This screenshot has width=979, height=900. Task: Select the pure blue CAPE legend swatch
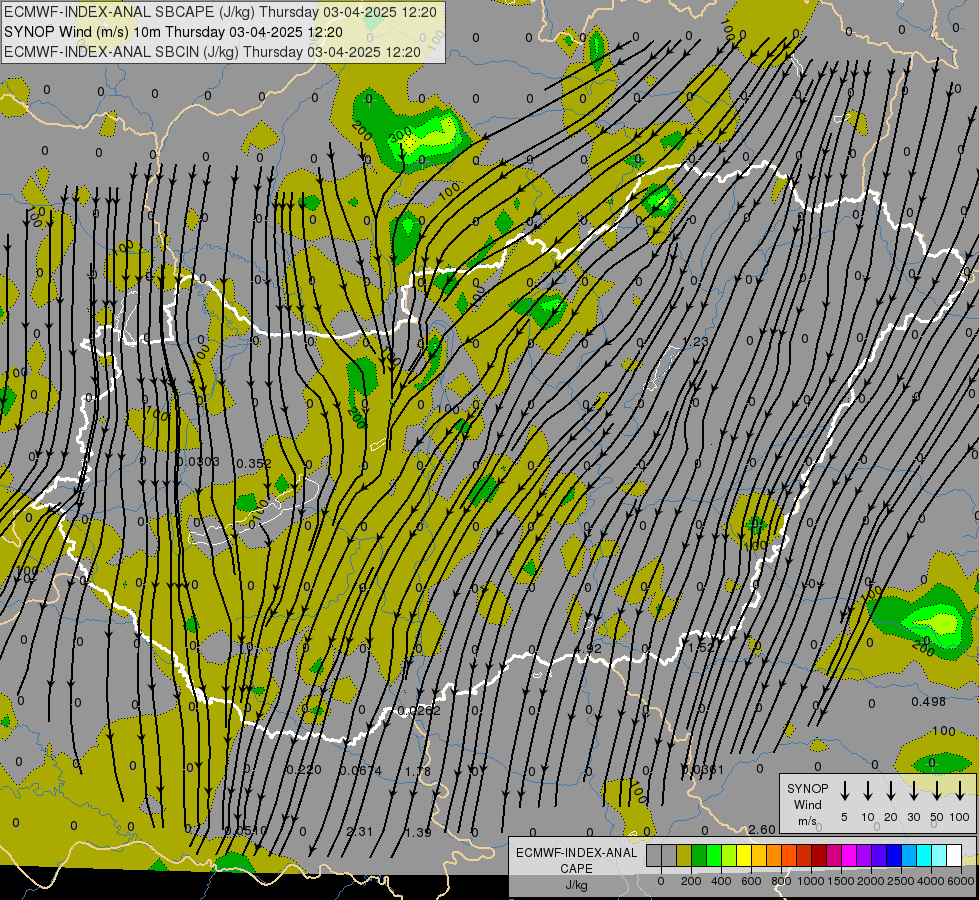[893, 856]
